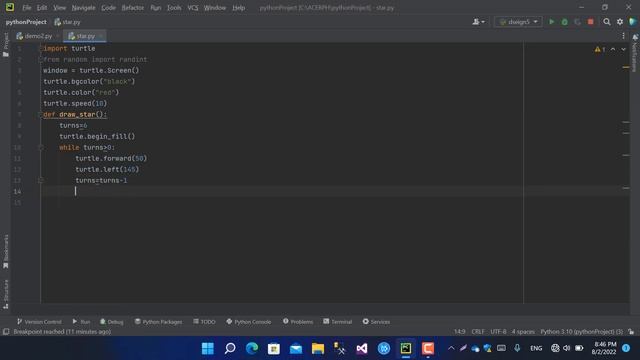Close the star.py editor tab

click(100, 36)
